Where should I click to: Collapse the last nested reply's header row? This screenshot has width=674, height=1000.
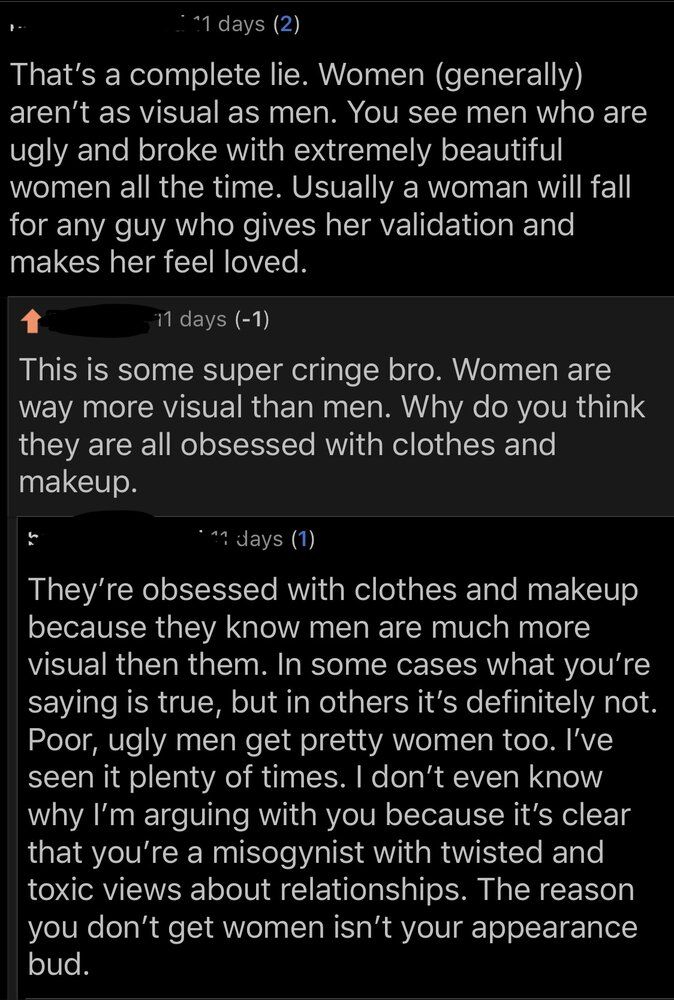tap(480, 540)
